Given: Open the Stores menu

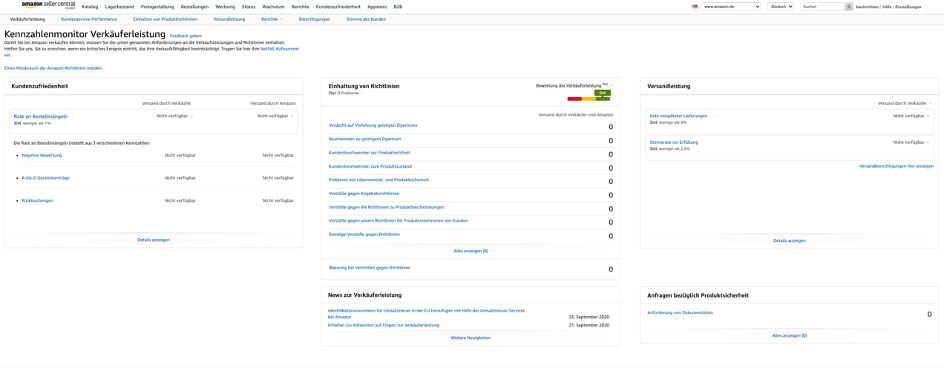Looking at the screenshot, I should 248,7.
